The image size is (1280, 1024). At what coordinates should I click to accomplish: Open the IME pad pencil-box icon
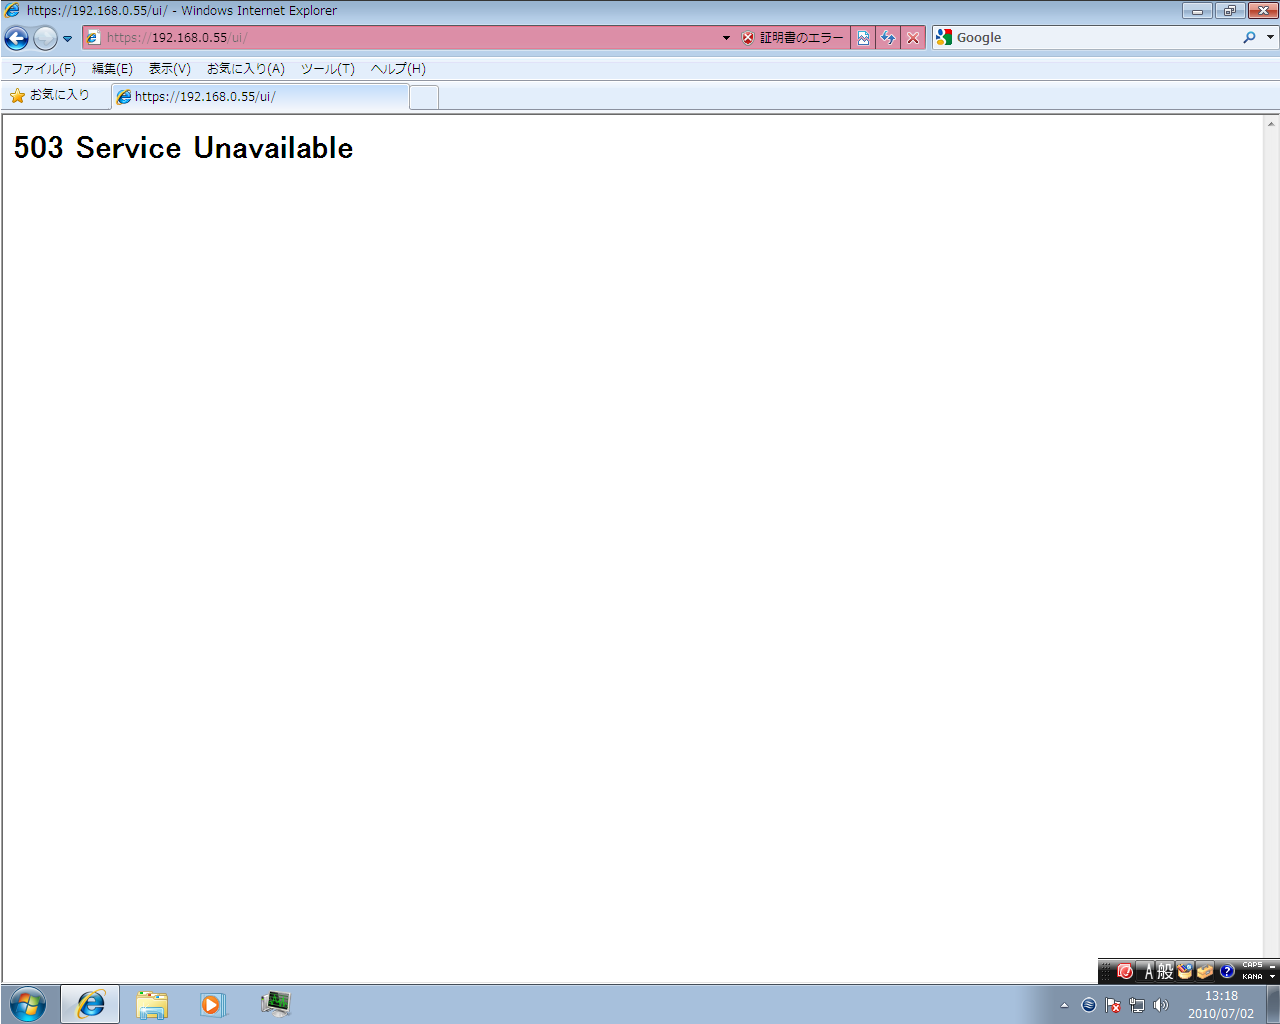click(1185, 971)
